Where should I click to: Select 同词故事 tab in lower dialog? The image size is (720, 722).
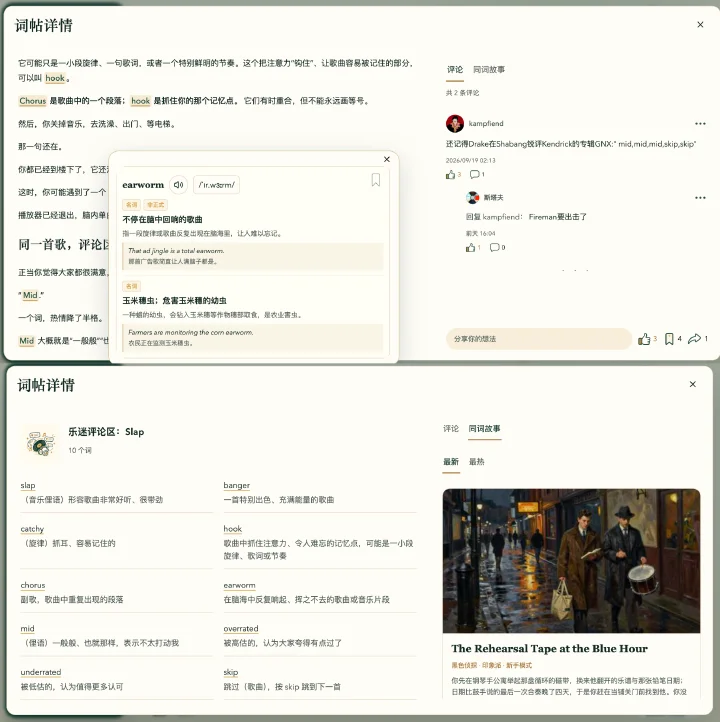tap(484, 429)
